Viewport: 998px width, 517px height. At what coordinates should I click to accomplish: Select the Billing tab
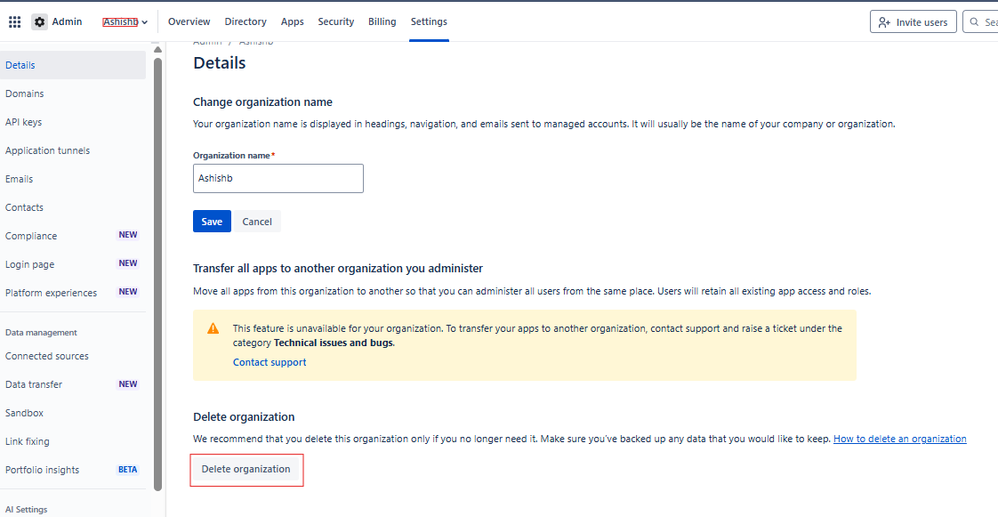click(x=382, y=22)
